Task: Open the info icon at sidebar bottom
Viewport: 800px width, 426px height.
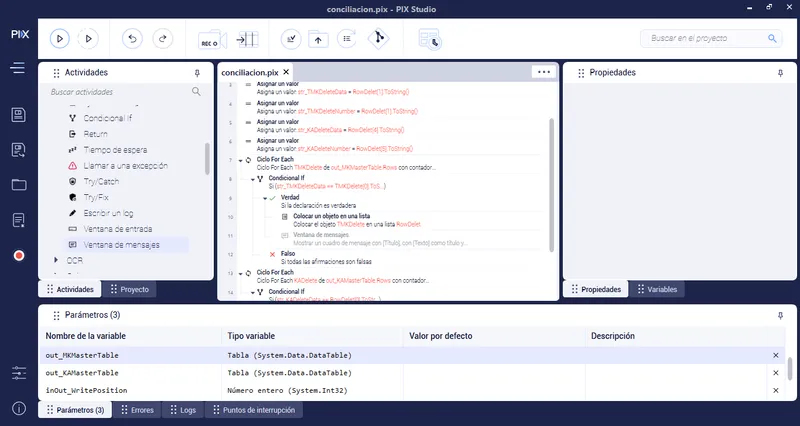Action: click(19, 408)
